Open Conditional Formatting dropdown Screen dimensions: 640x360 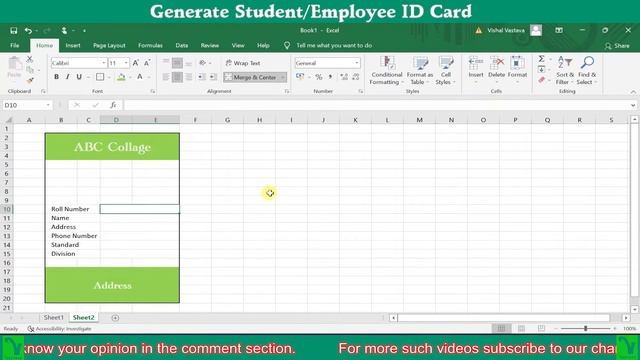[x=387, y=71]
